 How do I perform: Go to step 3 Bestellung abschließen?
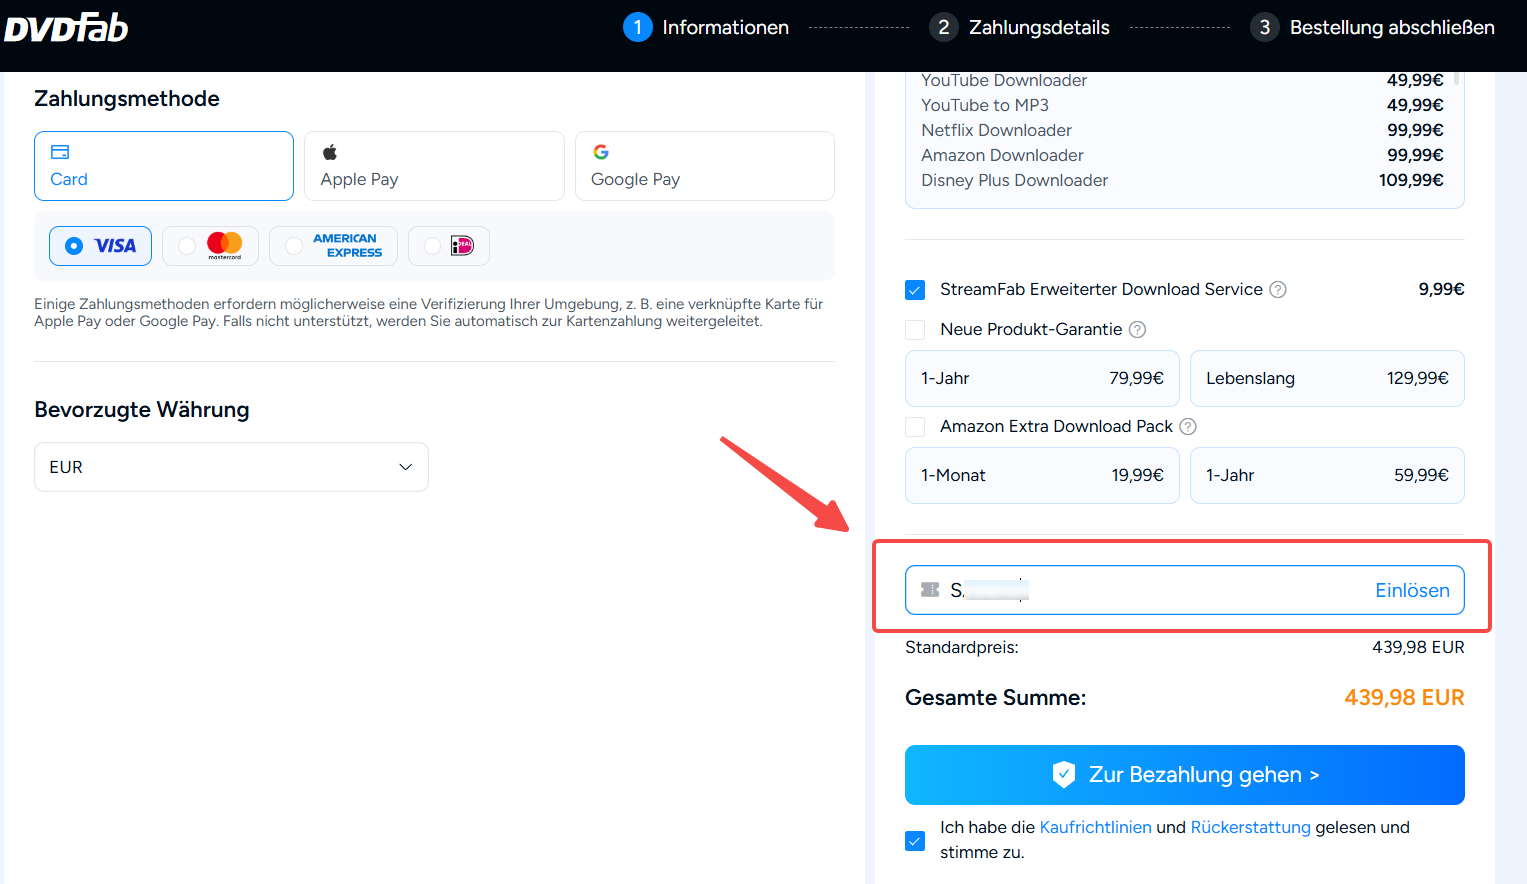click(1372, 27)
